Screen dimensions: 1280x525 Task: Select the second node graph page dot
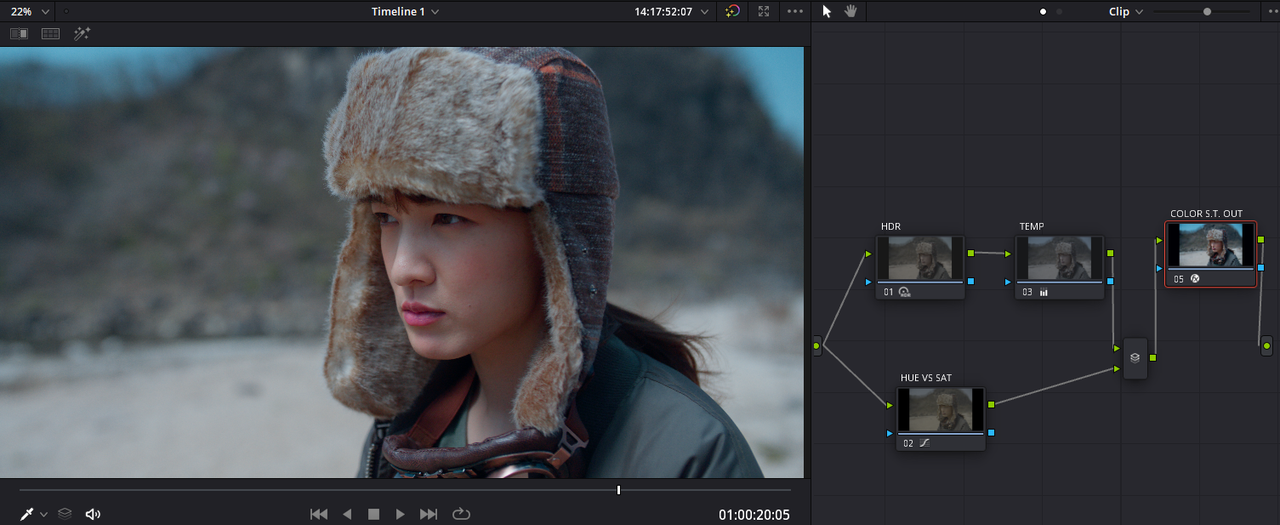click(x=1060, y=12)
